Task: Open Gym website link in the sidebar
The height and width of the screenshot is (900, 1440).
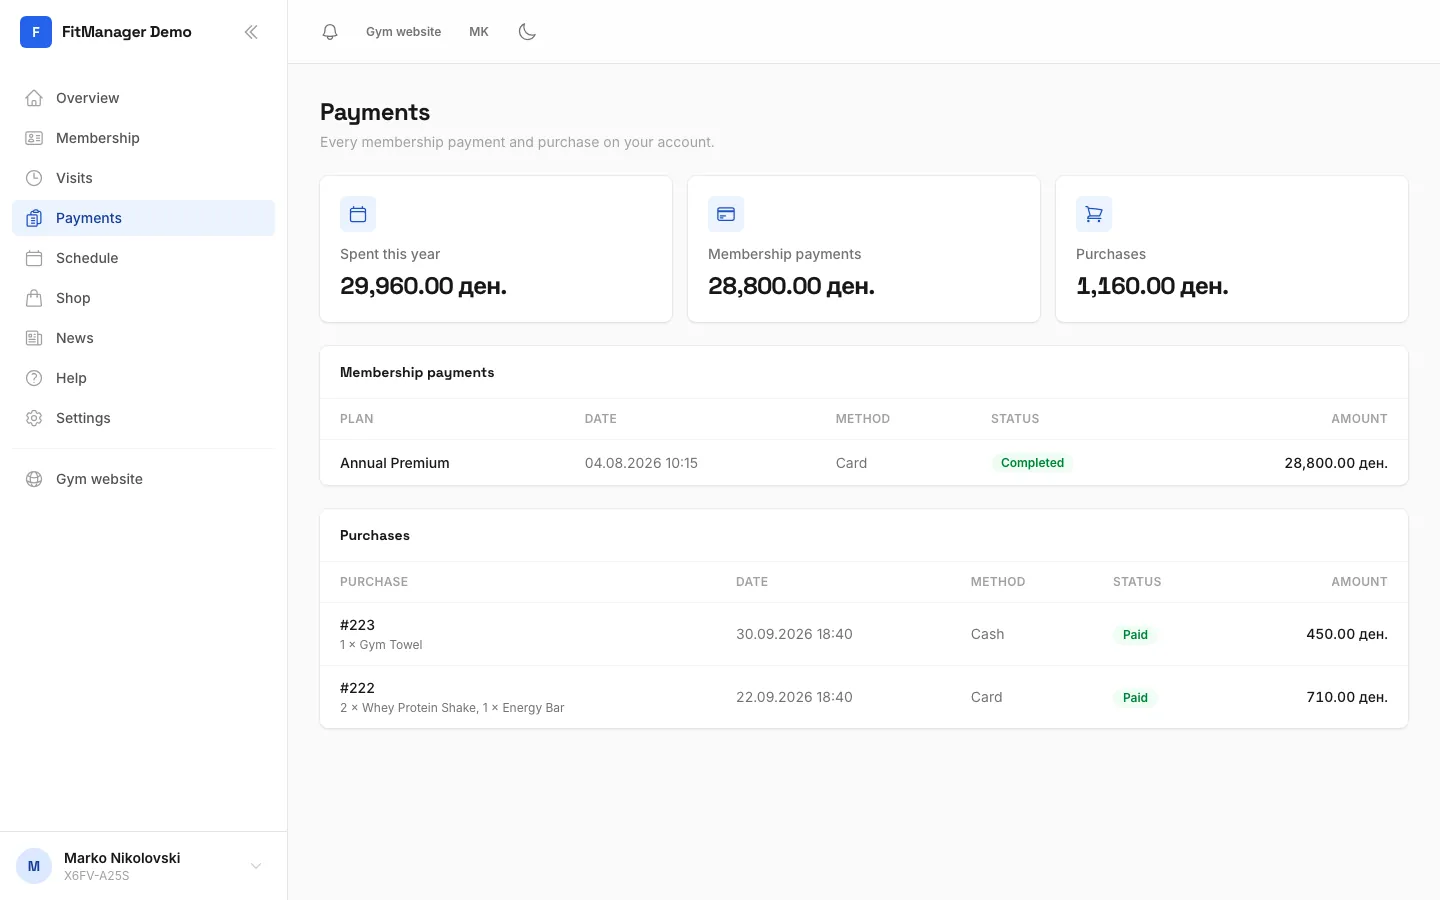Action: pyautogui.click(x=143, y=479)
